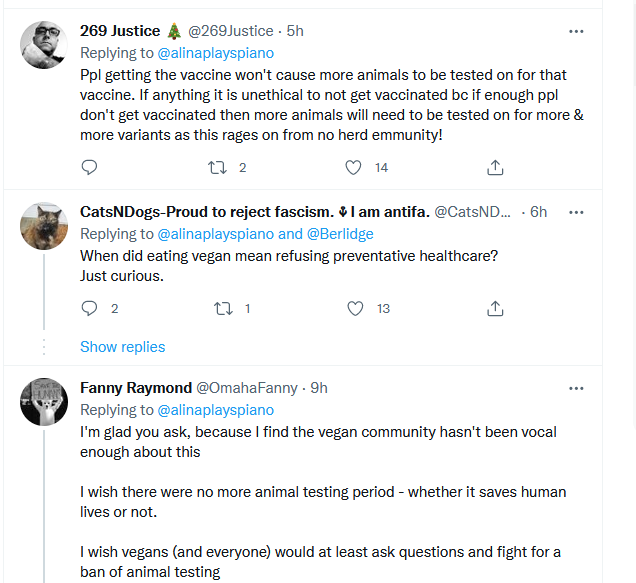Screen dimensions: 636x583
Task: Reply to 269 Justice's tweet
Action: point(89,168)
